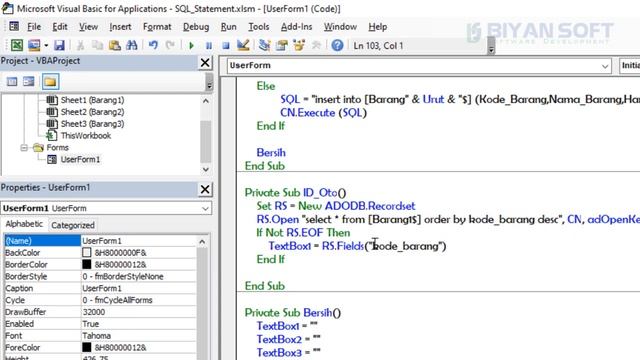Click the Insert UserForm toolbar icon
640x360 pixels.
pos(34,45)
